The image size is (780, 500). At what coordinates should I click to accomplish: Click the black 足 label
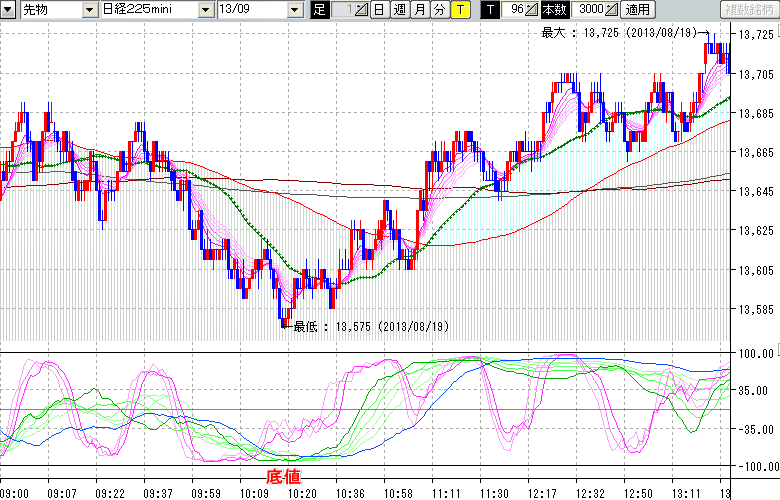pos(319,9)
